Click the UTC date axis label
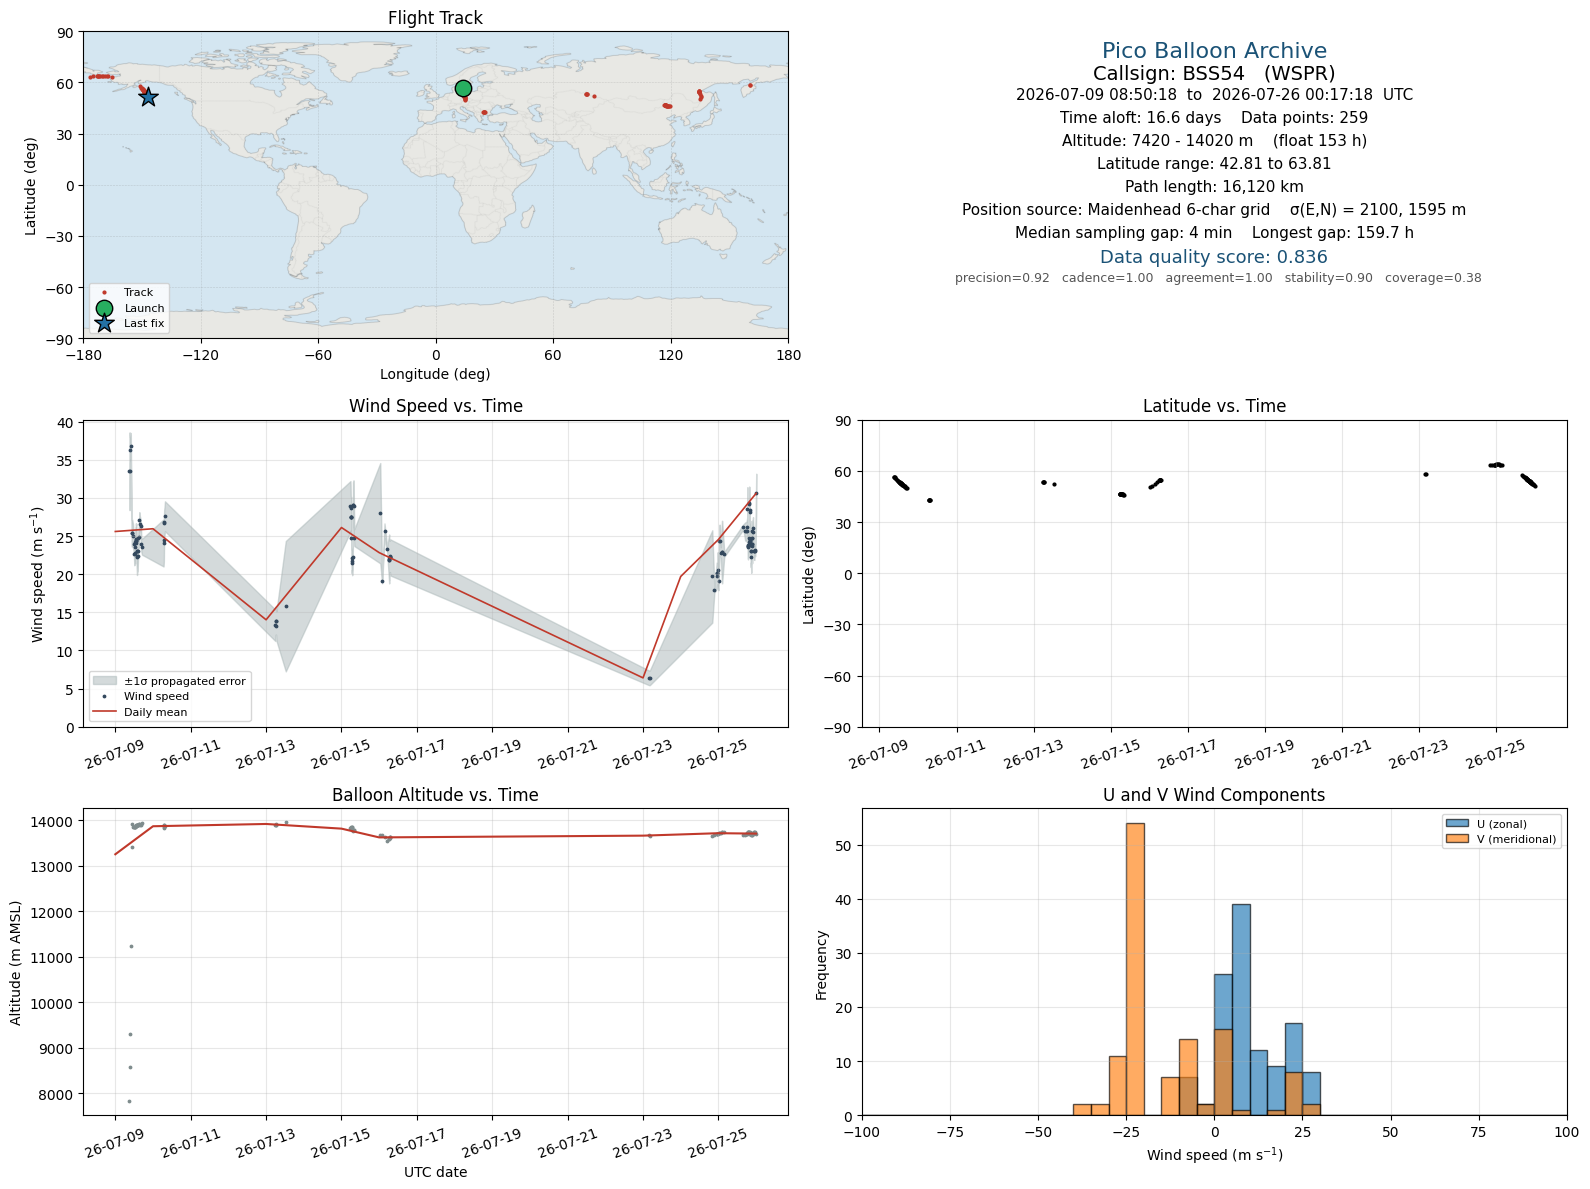 [435, 1172]
